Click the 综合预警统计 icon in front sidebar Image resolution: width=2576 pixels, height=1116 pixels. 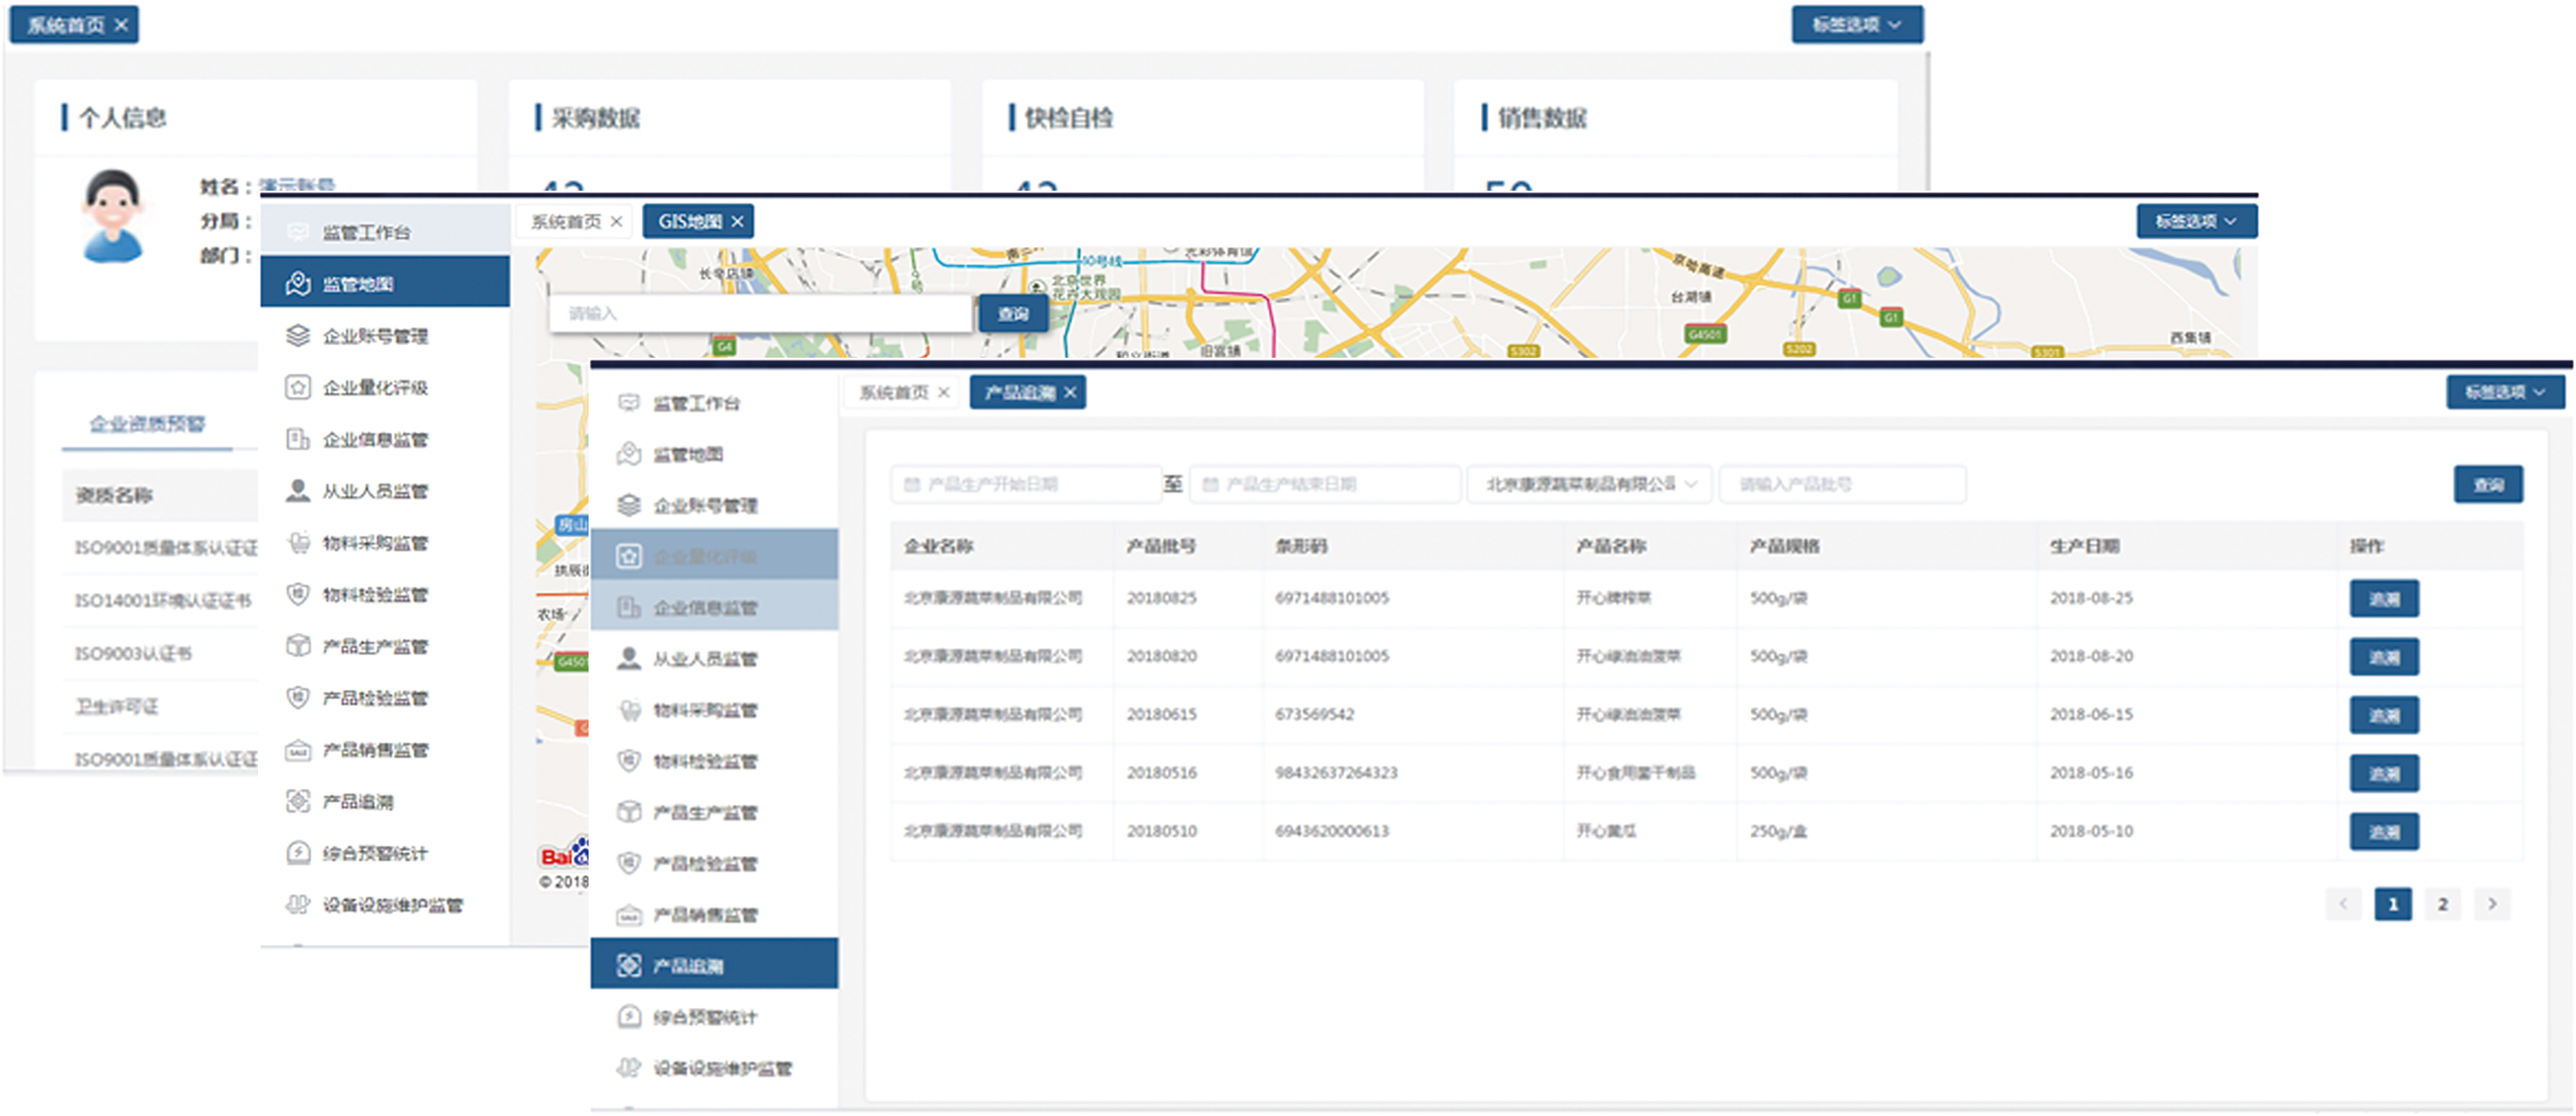point(628,1016)
